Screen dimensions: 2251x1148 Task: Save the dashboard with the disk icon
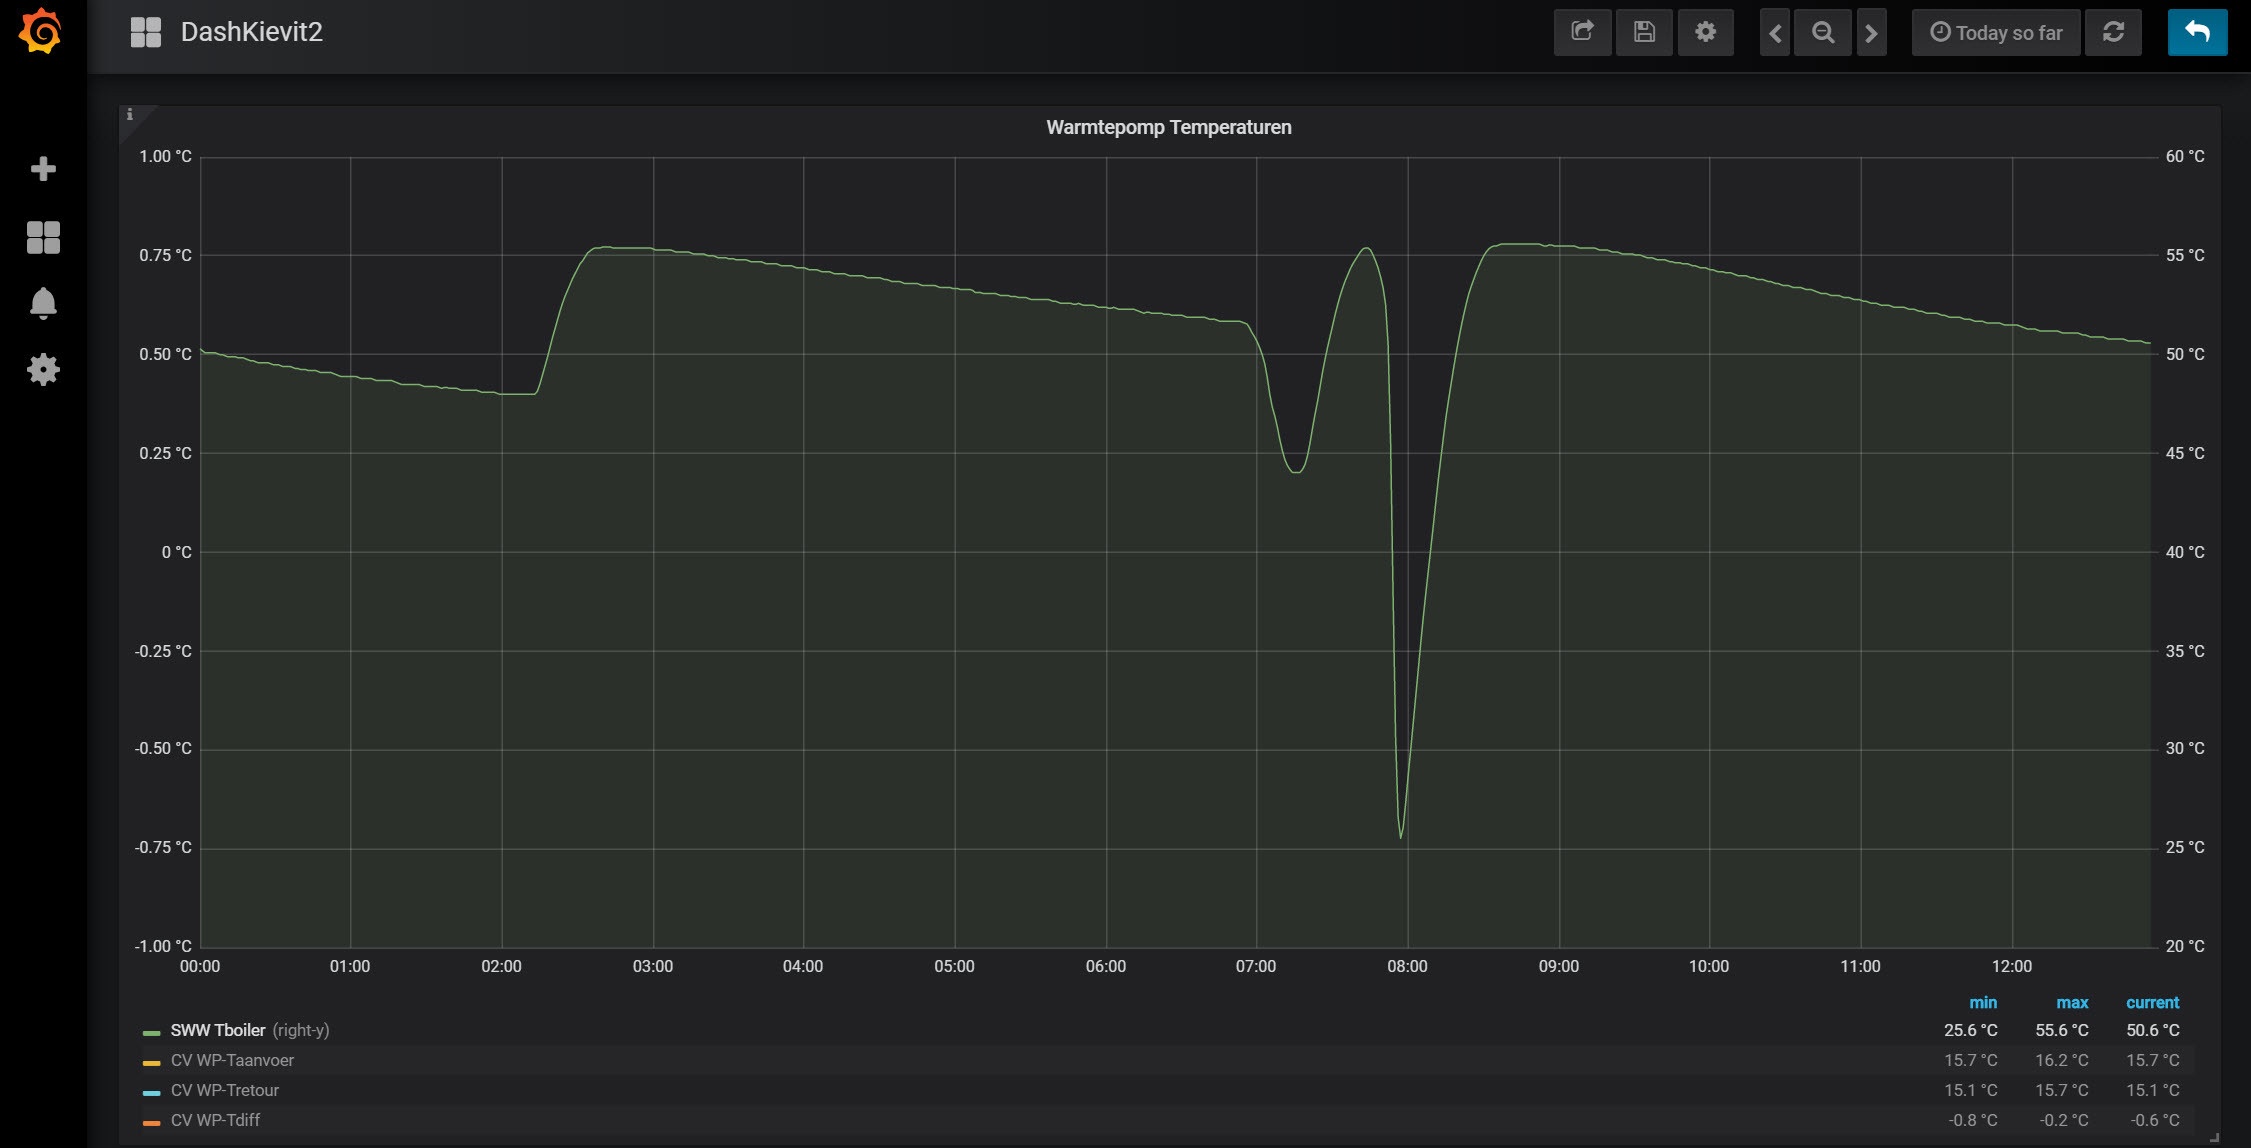click(x=1644, y=32)
